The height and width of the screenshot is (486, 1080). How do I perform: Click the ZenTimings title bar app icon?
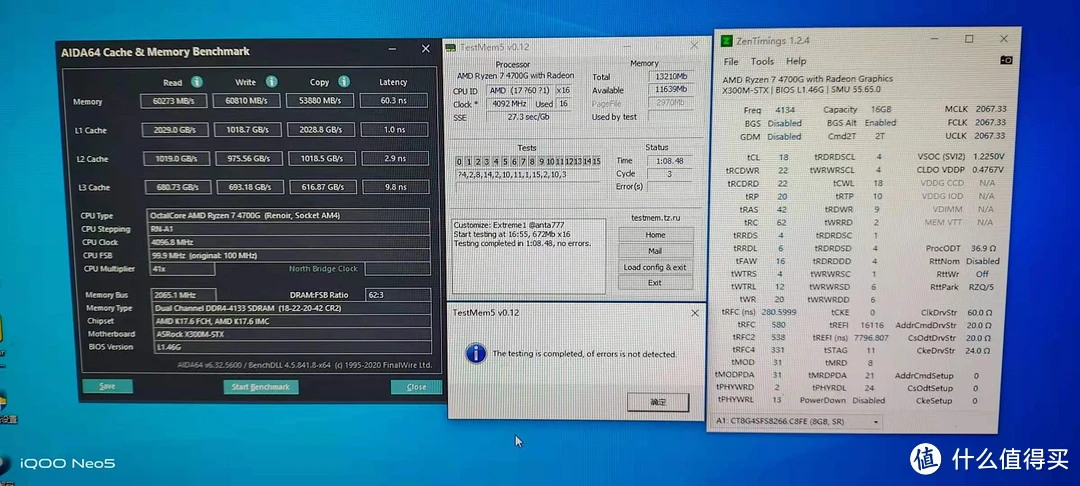(x=727, y=40)
